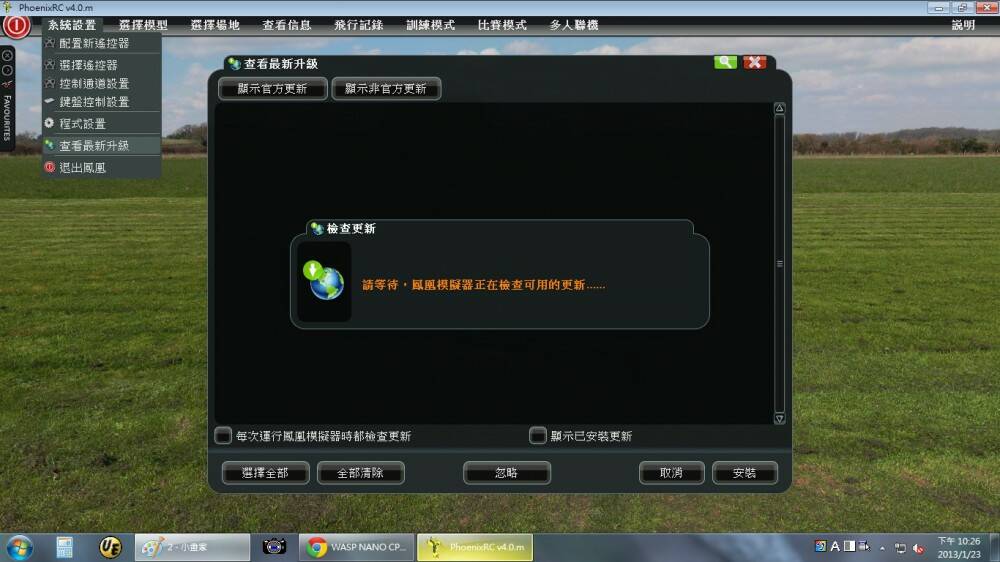1000x562 pixels.
Task: Open the 選擇模型 menu
Action: tap(143, 25)
